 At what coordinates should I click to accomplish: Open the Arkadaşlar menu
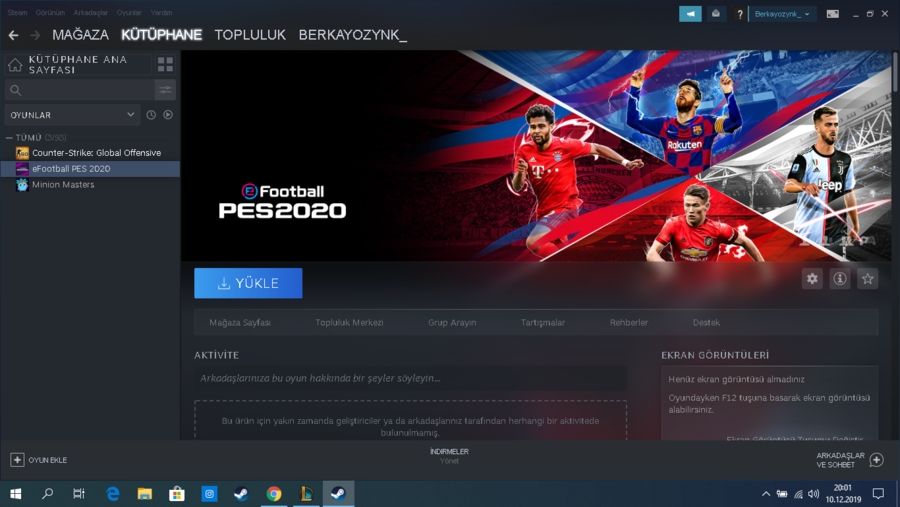point(90,13)
